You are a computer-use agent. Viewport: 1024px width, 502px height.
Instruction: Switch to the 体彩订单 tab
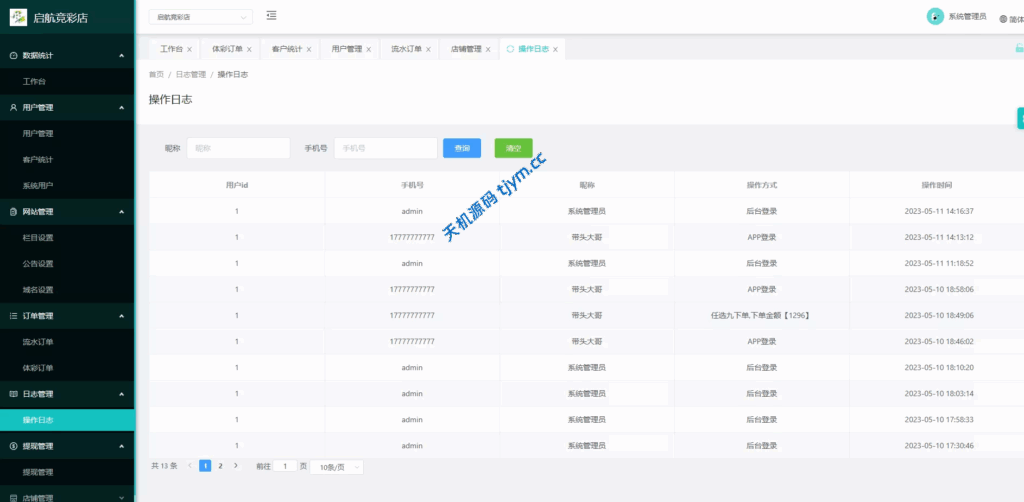click(227, 49)
